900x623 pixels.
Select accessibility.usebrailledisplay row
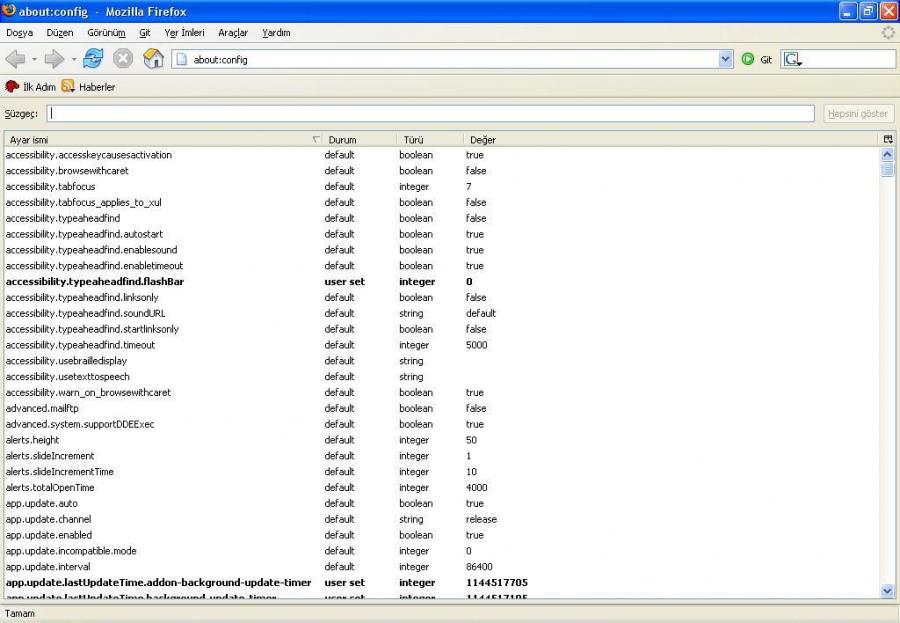coord(442,361)
